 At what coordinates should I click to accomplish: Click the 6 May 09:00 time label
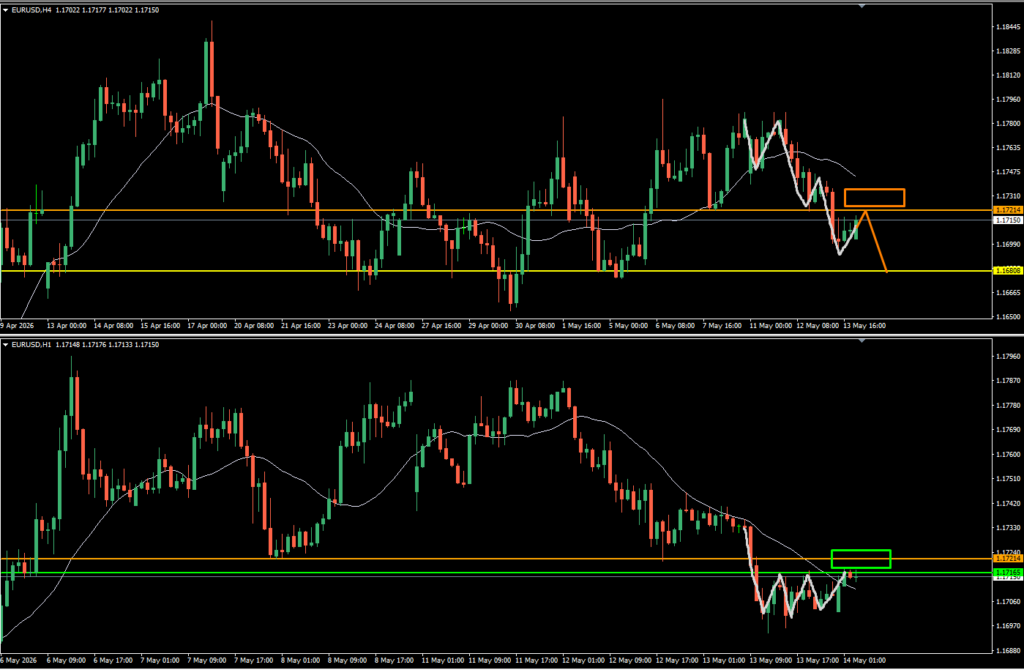point(65,660)
